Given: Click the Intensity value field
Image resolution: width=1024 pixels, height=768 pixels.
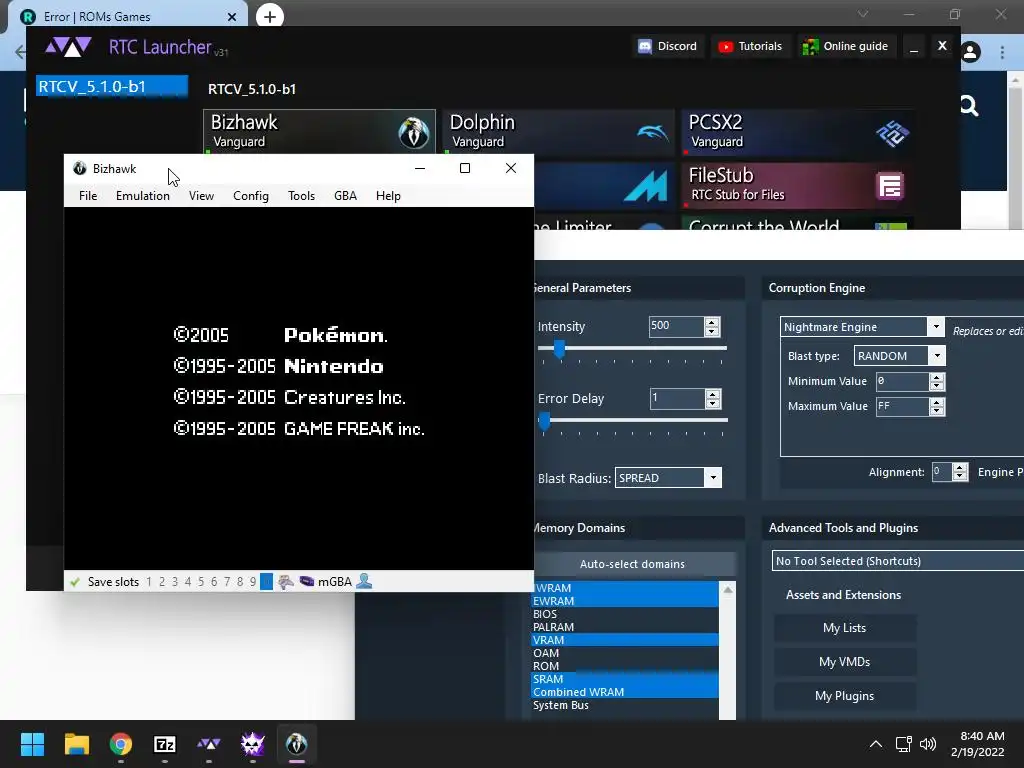Looking at the screenshot, I should [x=677, y=326].
